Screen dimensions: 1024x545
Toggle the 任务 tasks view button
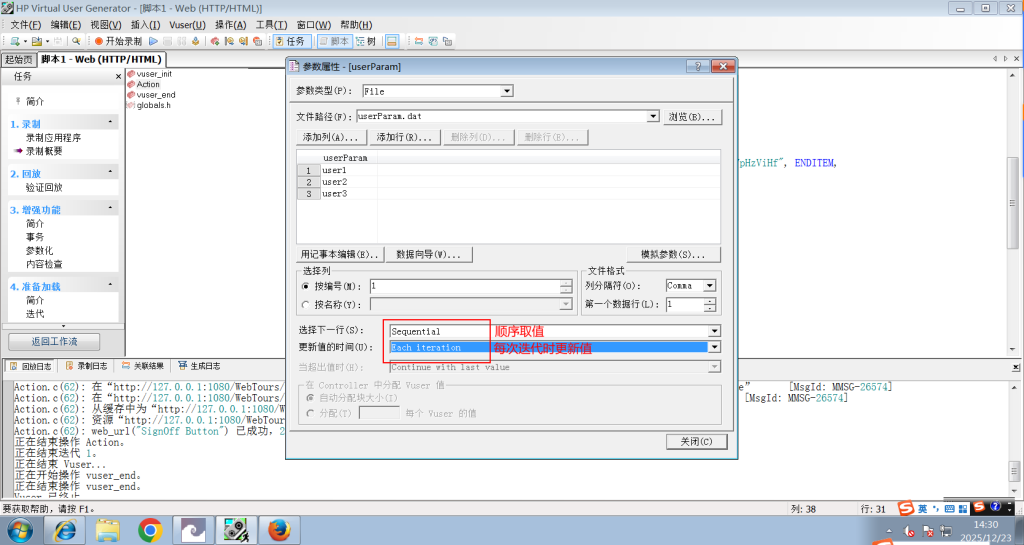[x=291, y=41]
